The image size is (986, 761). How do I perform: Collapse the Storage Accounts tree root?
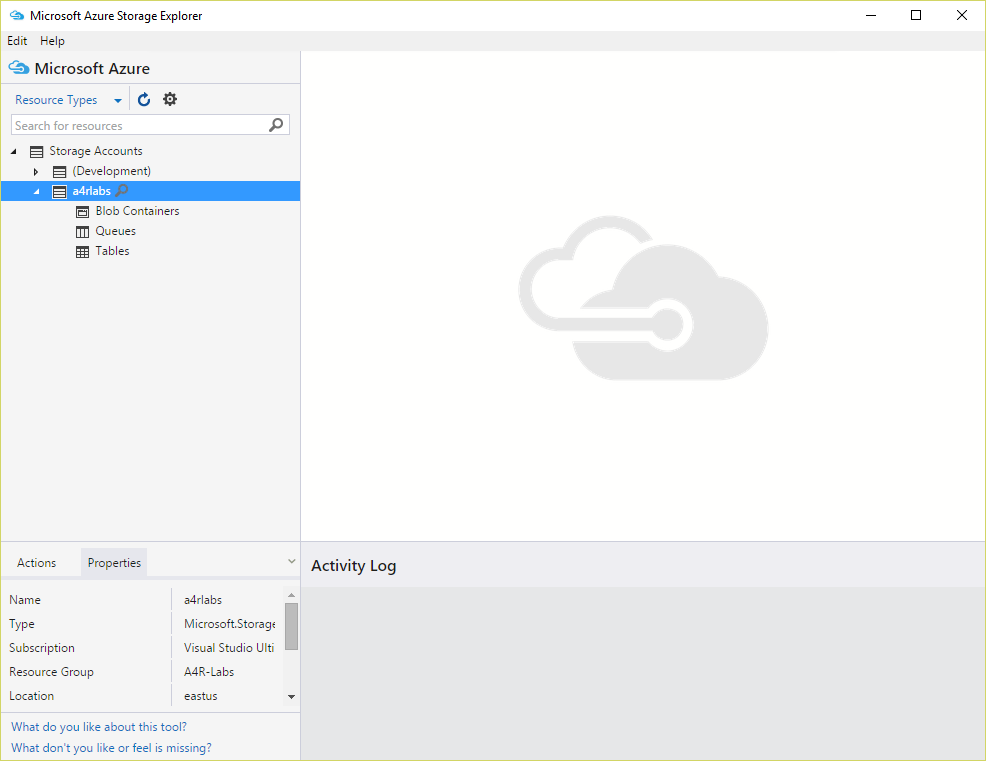[14, 152]
